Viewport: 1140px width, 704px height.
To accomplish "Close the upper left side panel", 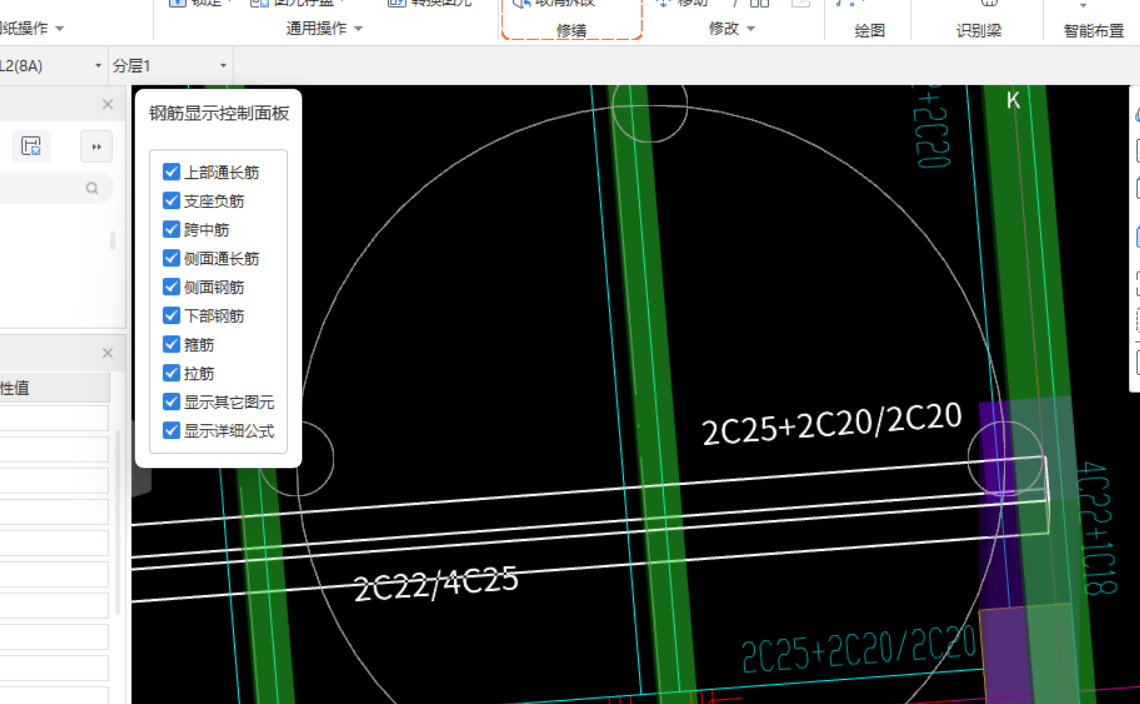I will pyautogui.click(x=108, y=105).
